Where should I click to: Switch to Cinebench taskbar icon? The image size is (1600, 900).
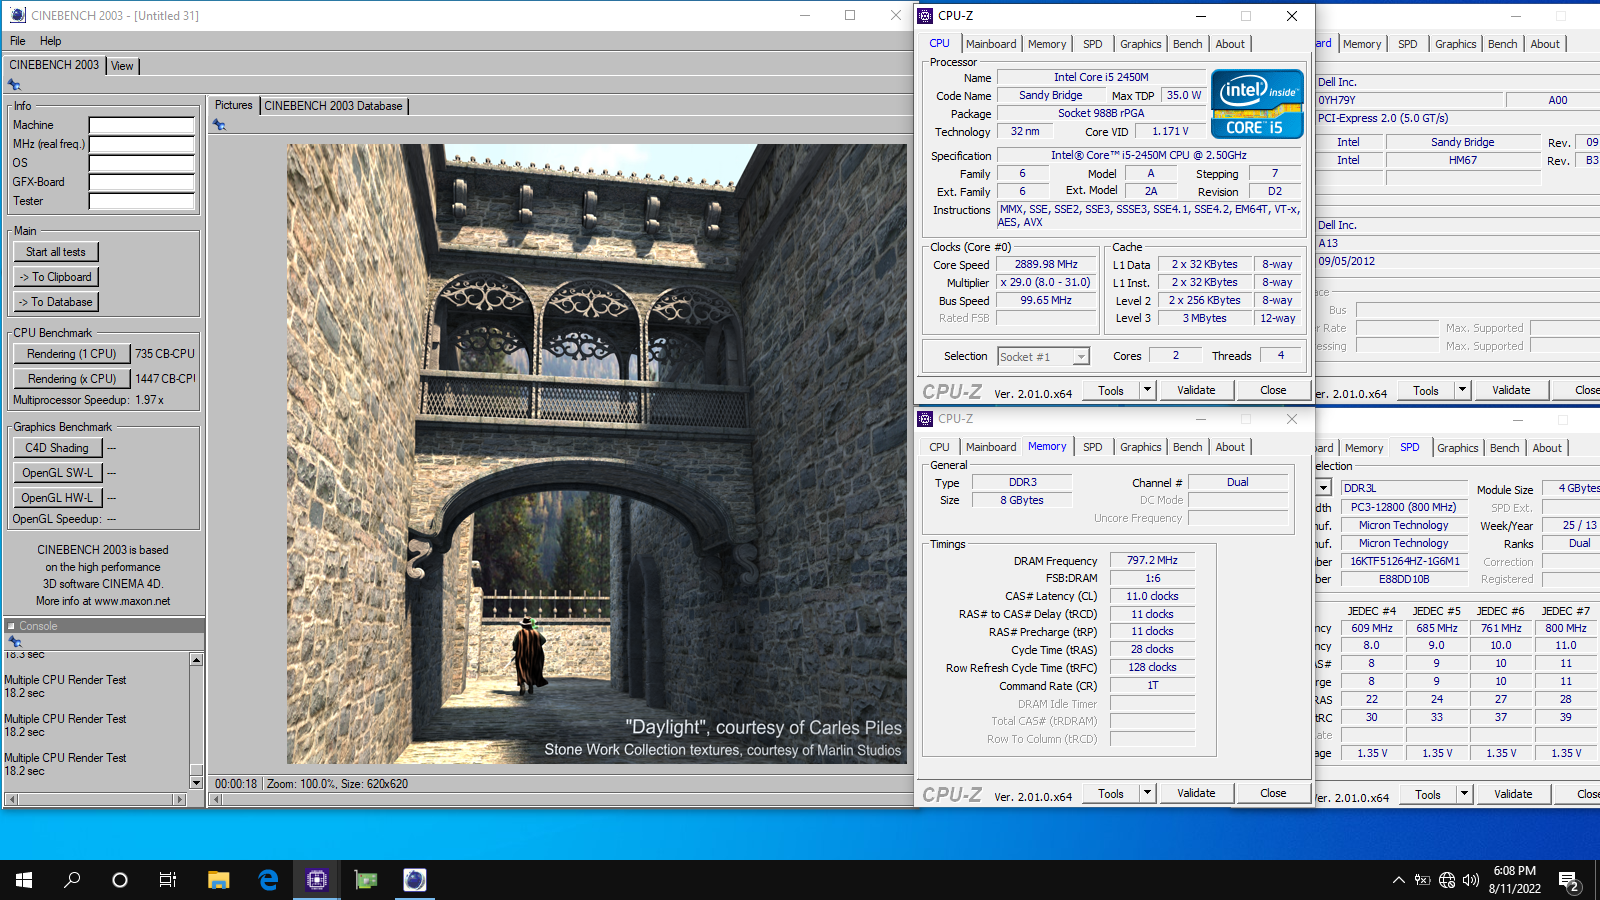coord(415,880)
